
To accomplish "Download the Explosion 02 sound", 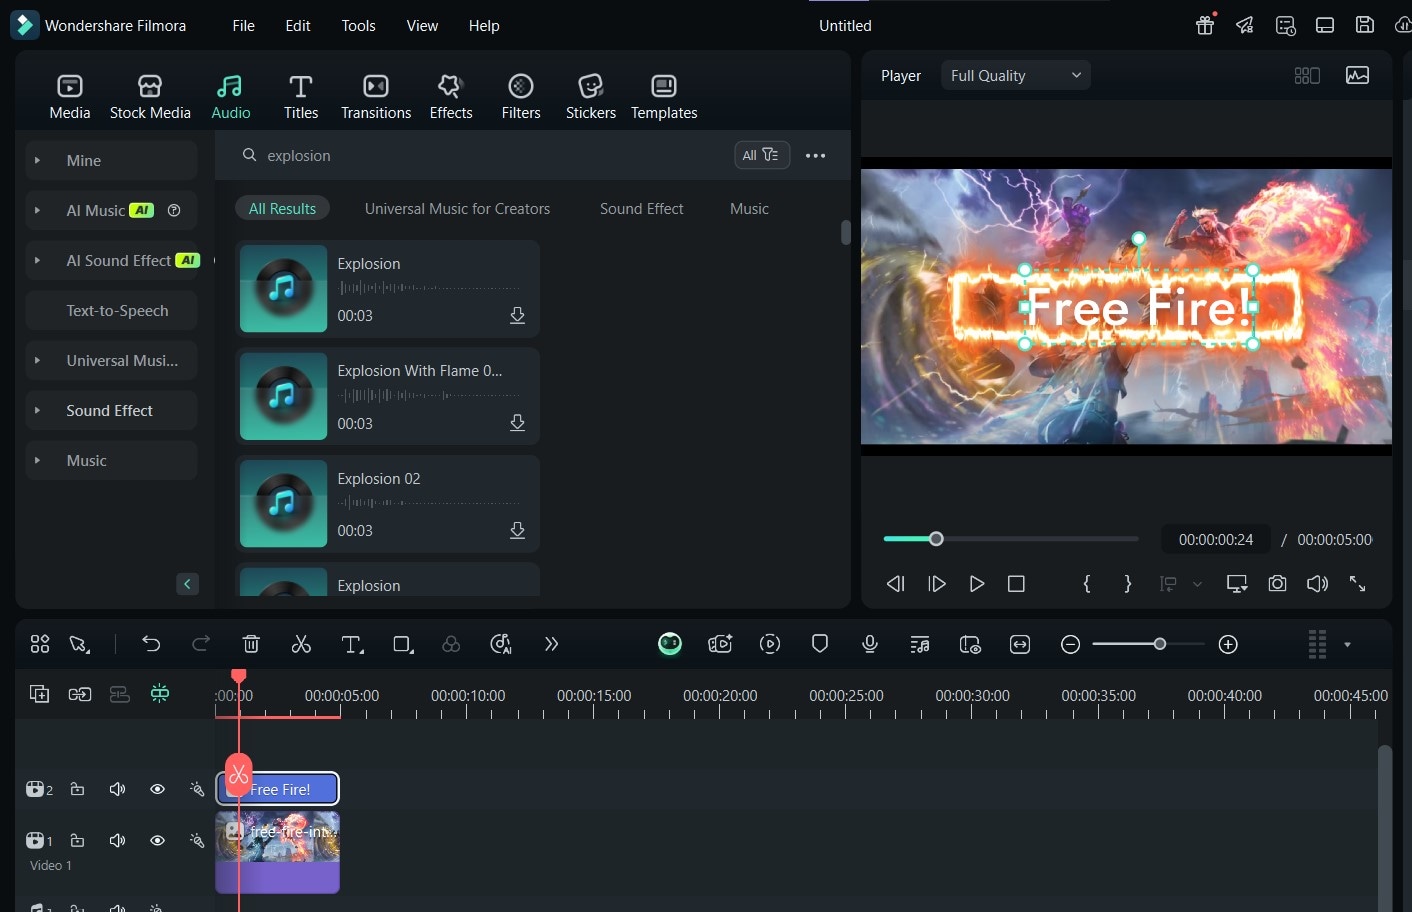I will pos(517,530).
